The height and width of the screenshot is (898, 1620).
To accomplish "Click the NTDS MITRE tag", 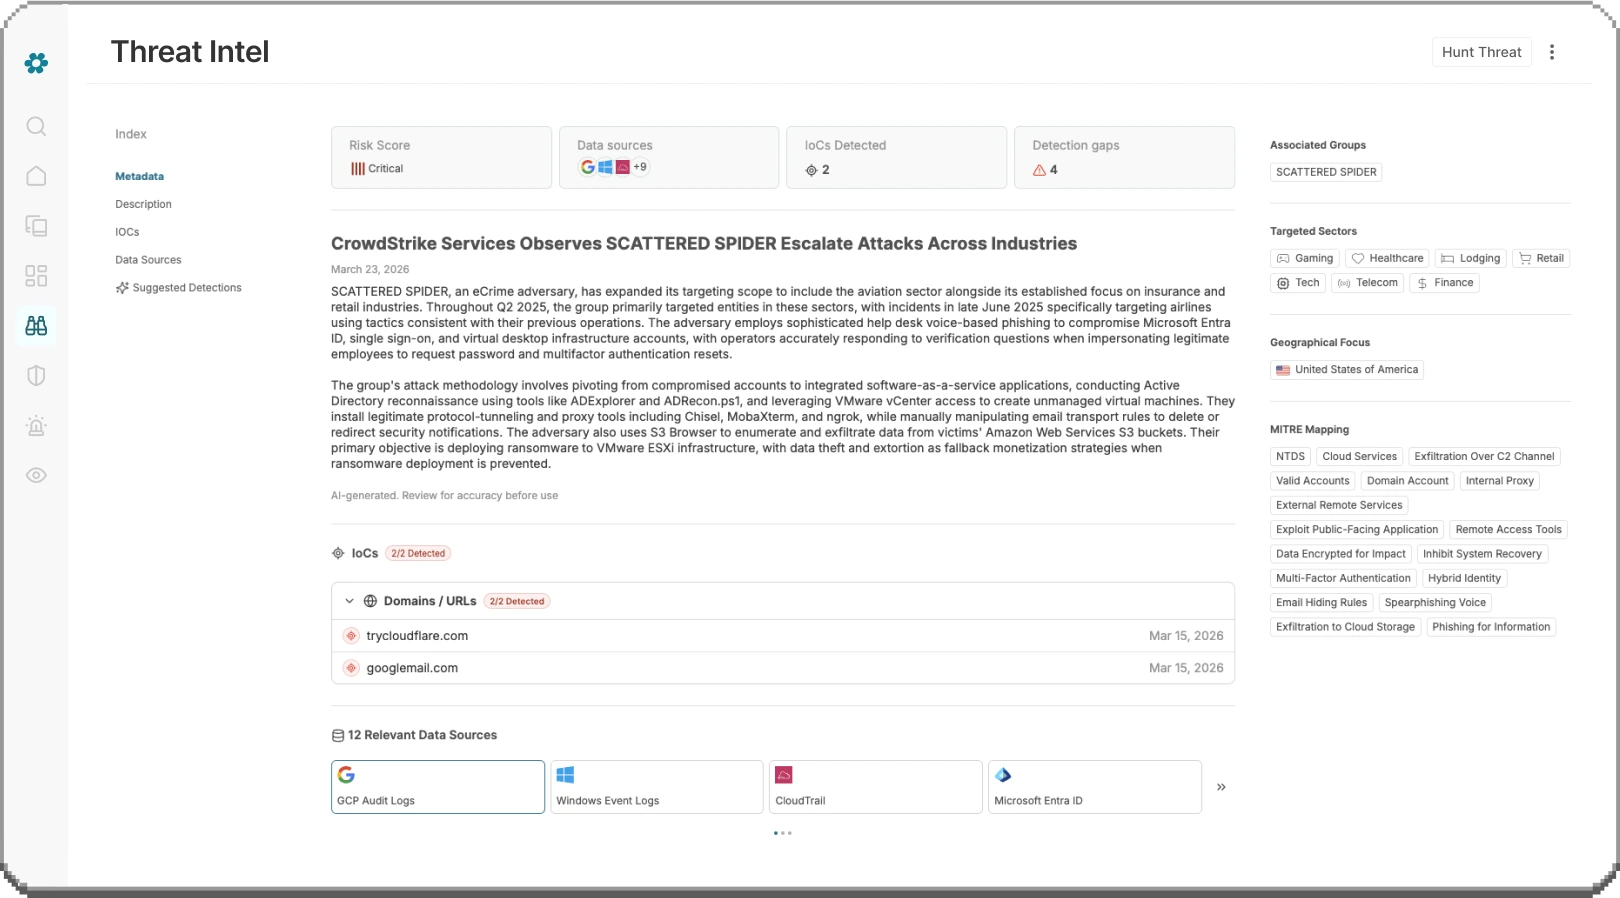I will [x=1290, y=457].
